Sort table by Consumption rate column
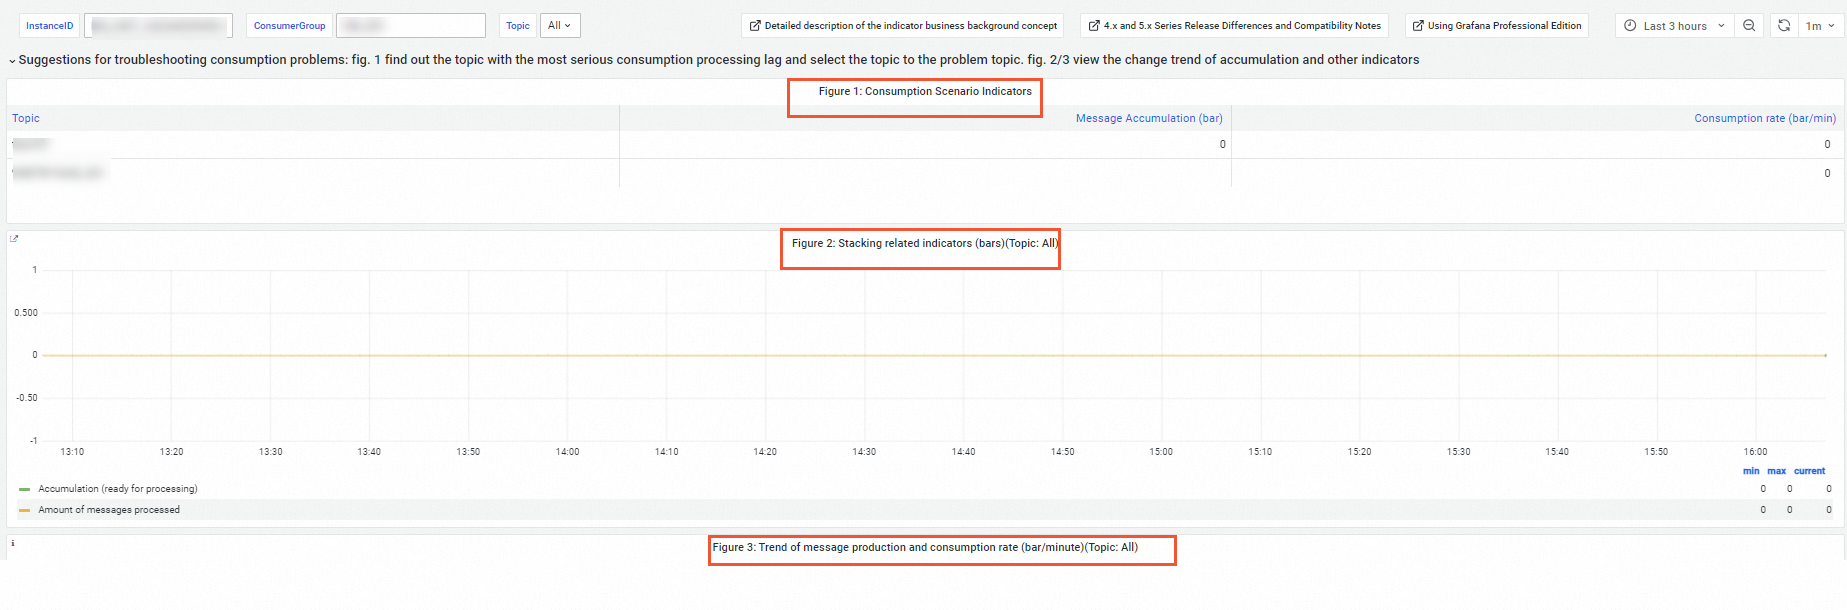This screenshot has width=1847, height=610. tap(1764, 118)
